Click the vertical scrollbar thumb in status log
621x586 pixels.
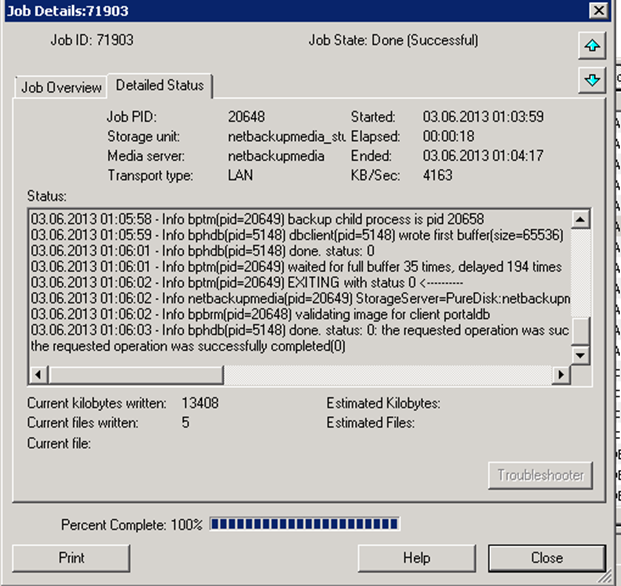pyautogui.click(x=580, y=331)
